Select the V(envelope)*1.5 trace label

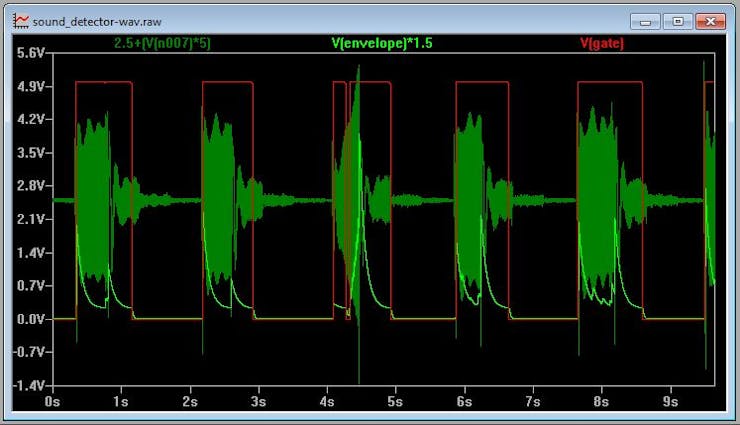(382, 43)
